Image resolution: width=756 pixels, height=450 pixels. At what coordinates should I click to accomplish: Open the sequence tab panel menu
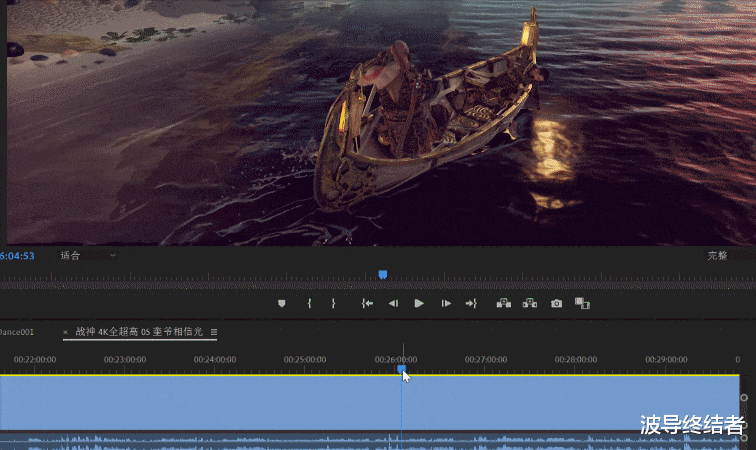click(x=213, y=332)
